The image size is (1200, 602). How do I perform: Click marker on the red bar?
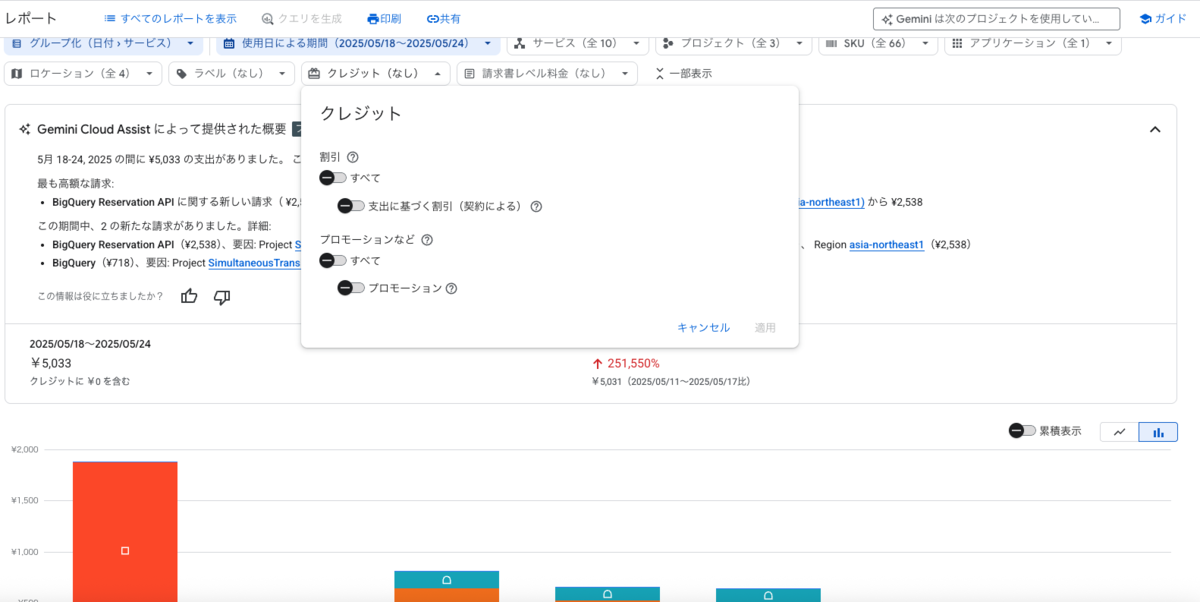125,551
